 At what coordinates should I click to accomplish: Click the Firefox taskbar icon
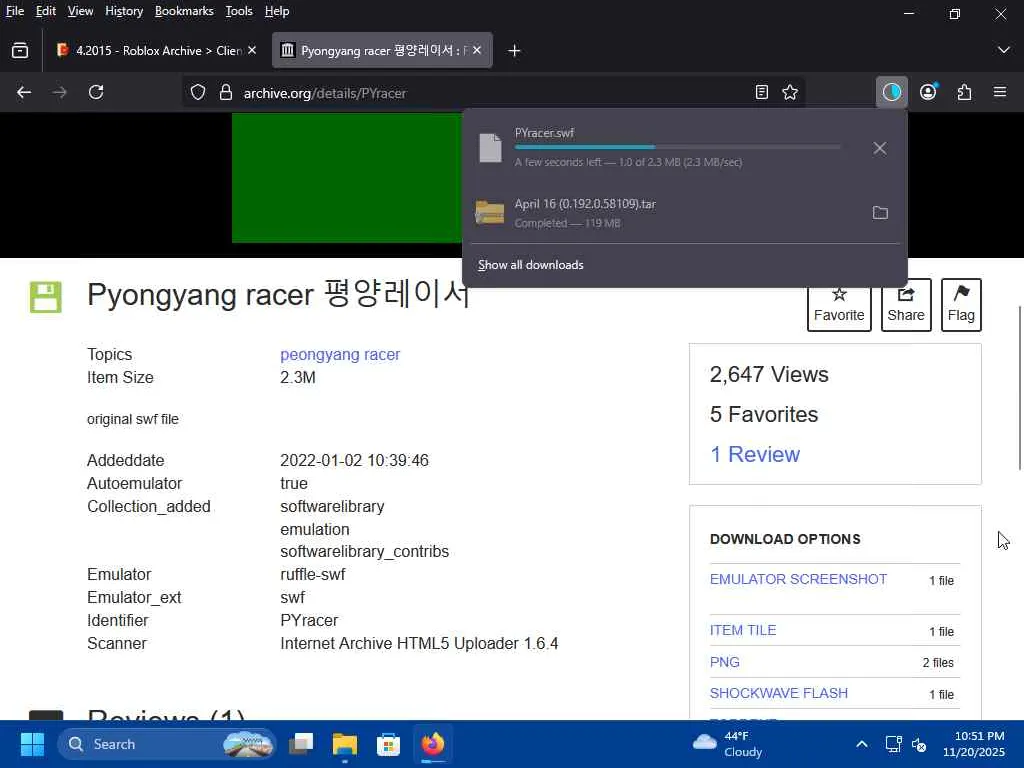(x=432, y=744)
